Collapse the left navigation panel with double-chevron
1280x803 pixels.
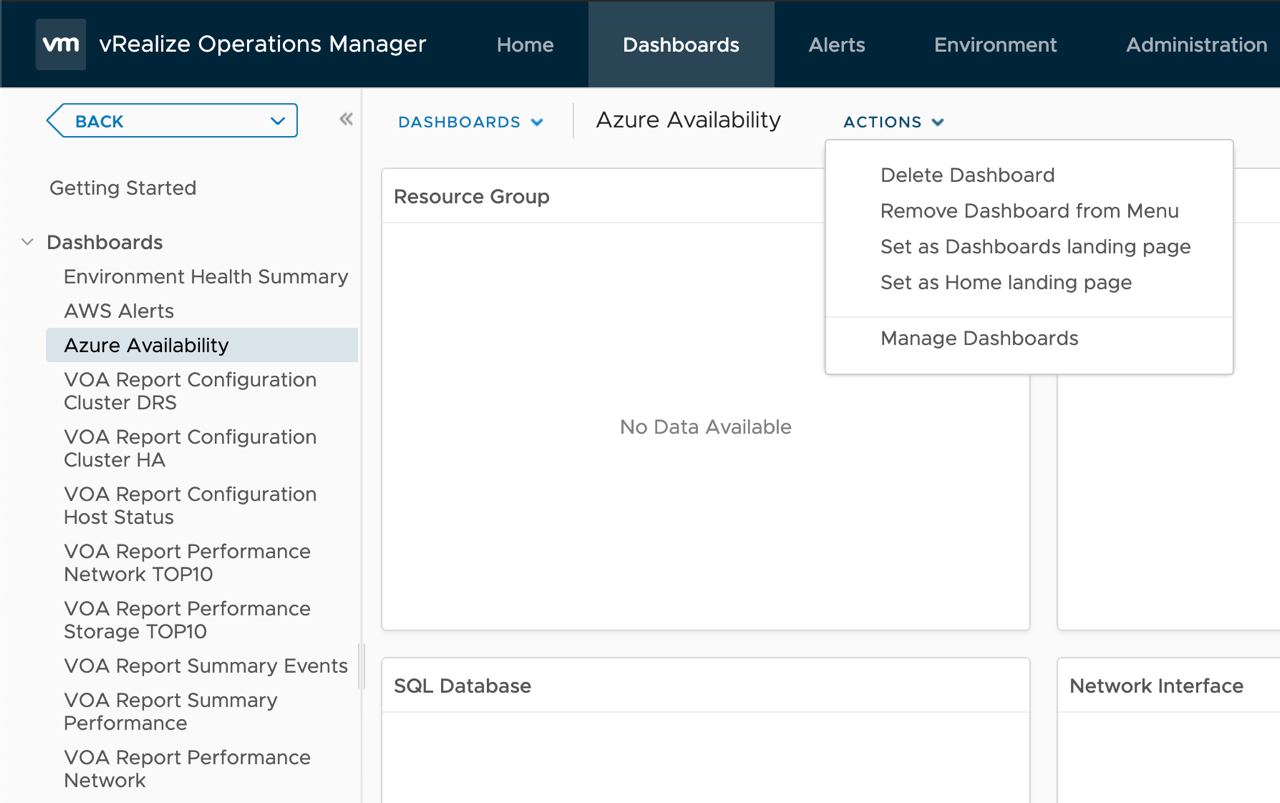[346, 120]
